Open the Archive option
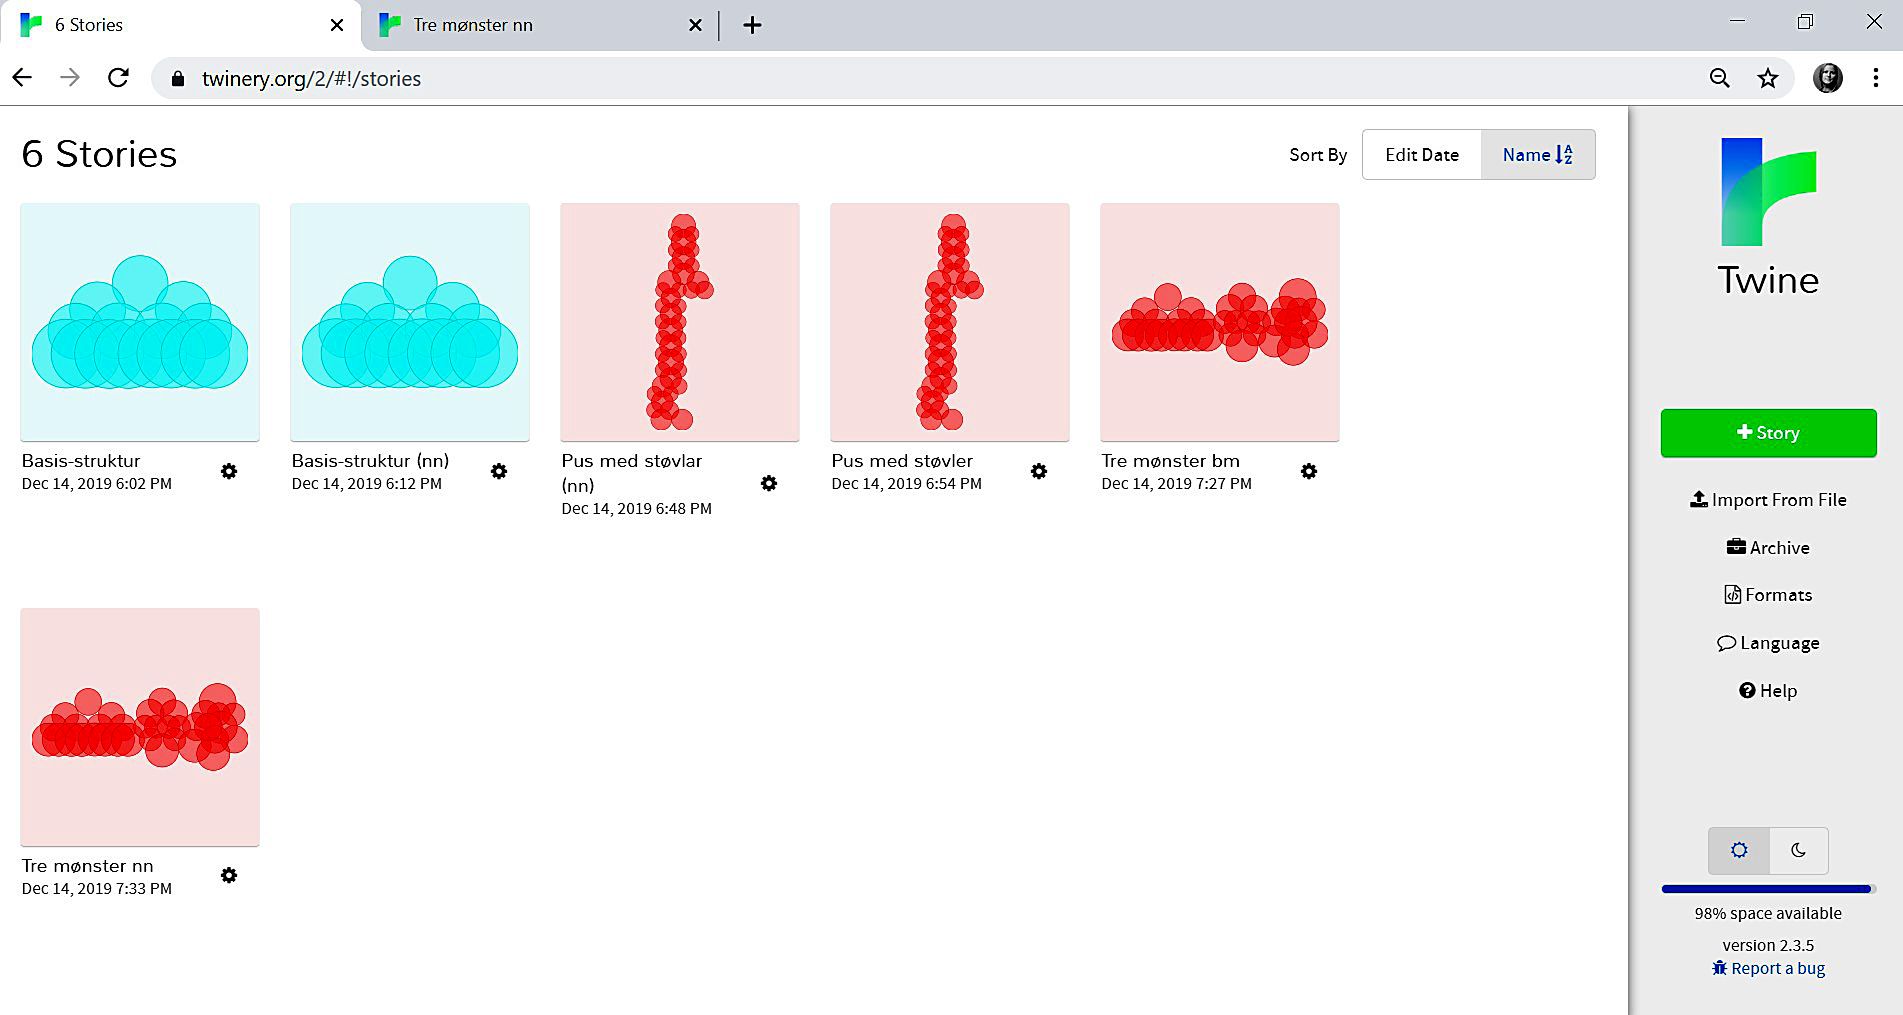 tap(1768, 548)
